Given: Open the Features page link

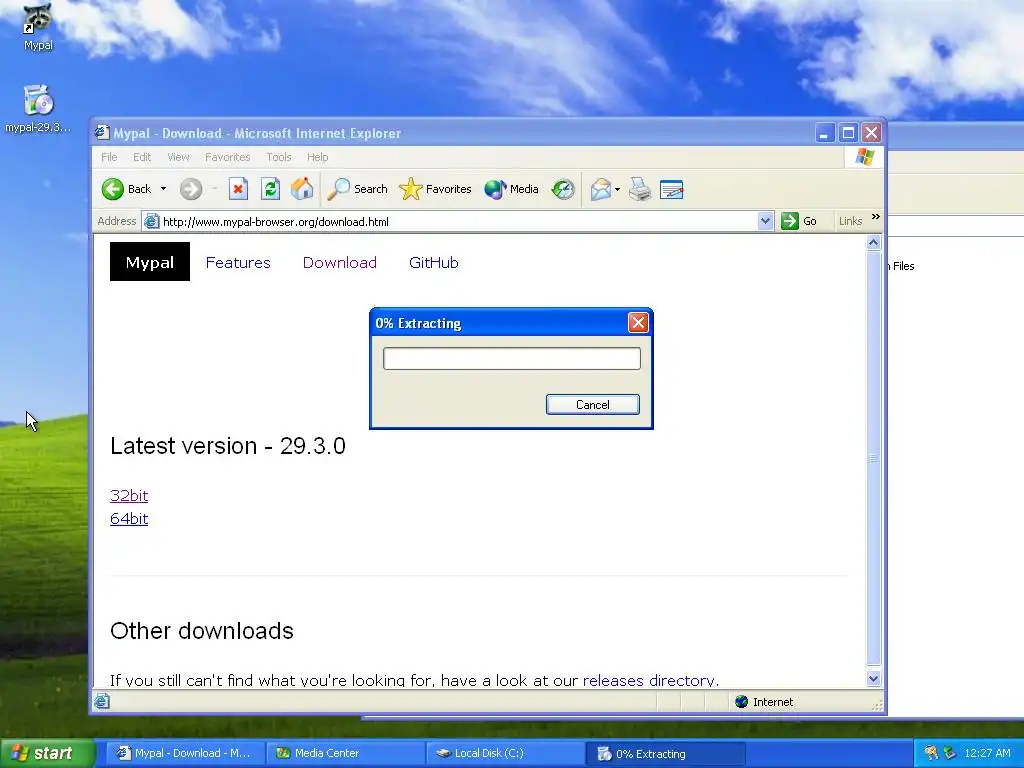Looking at the screenshot, I should [238, 263].
